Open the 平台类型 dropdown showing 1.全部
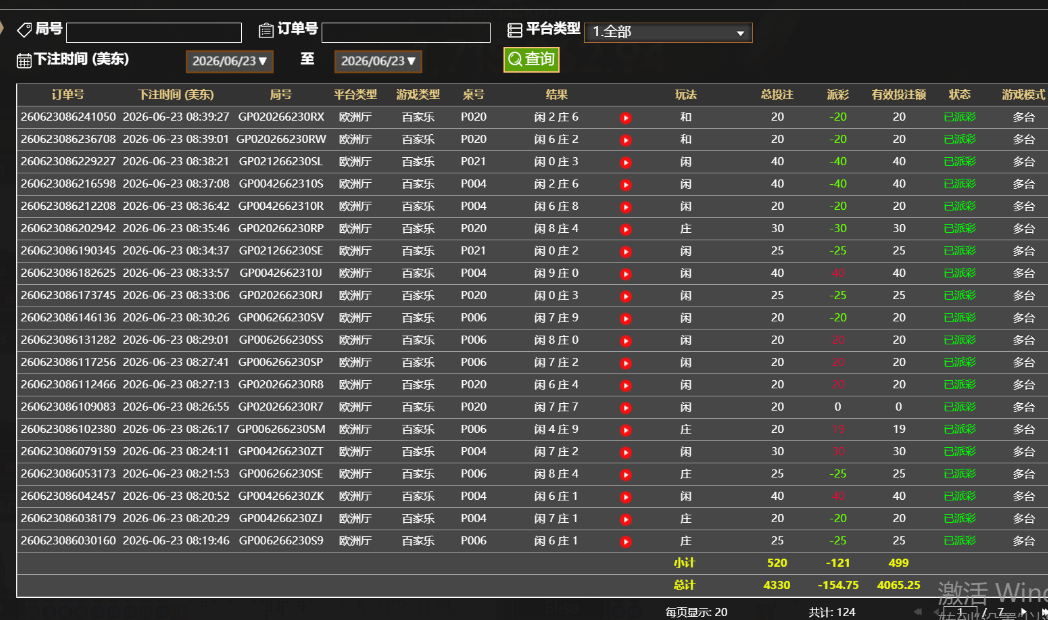Screen dimensions: 1048x620 668,32
